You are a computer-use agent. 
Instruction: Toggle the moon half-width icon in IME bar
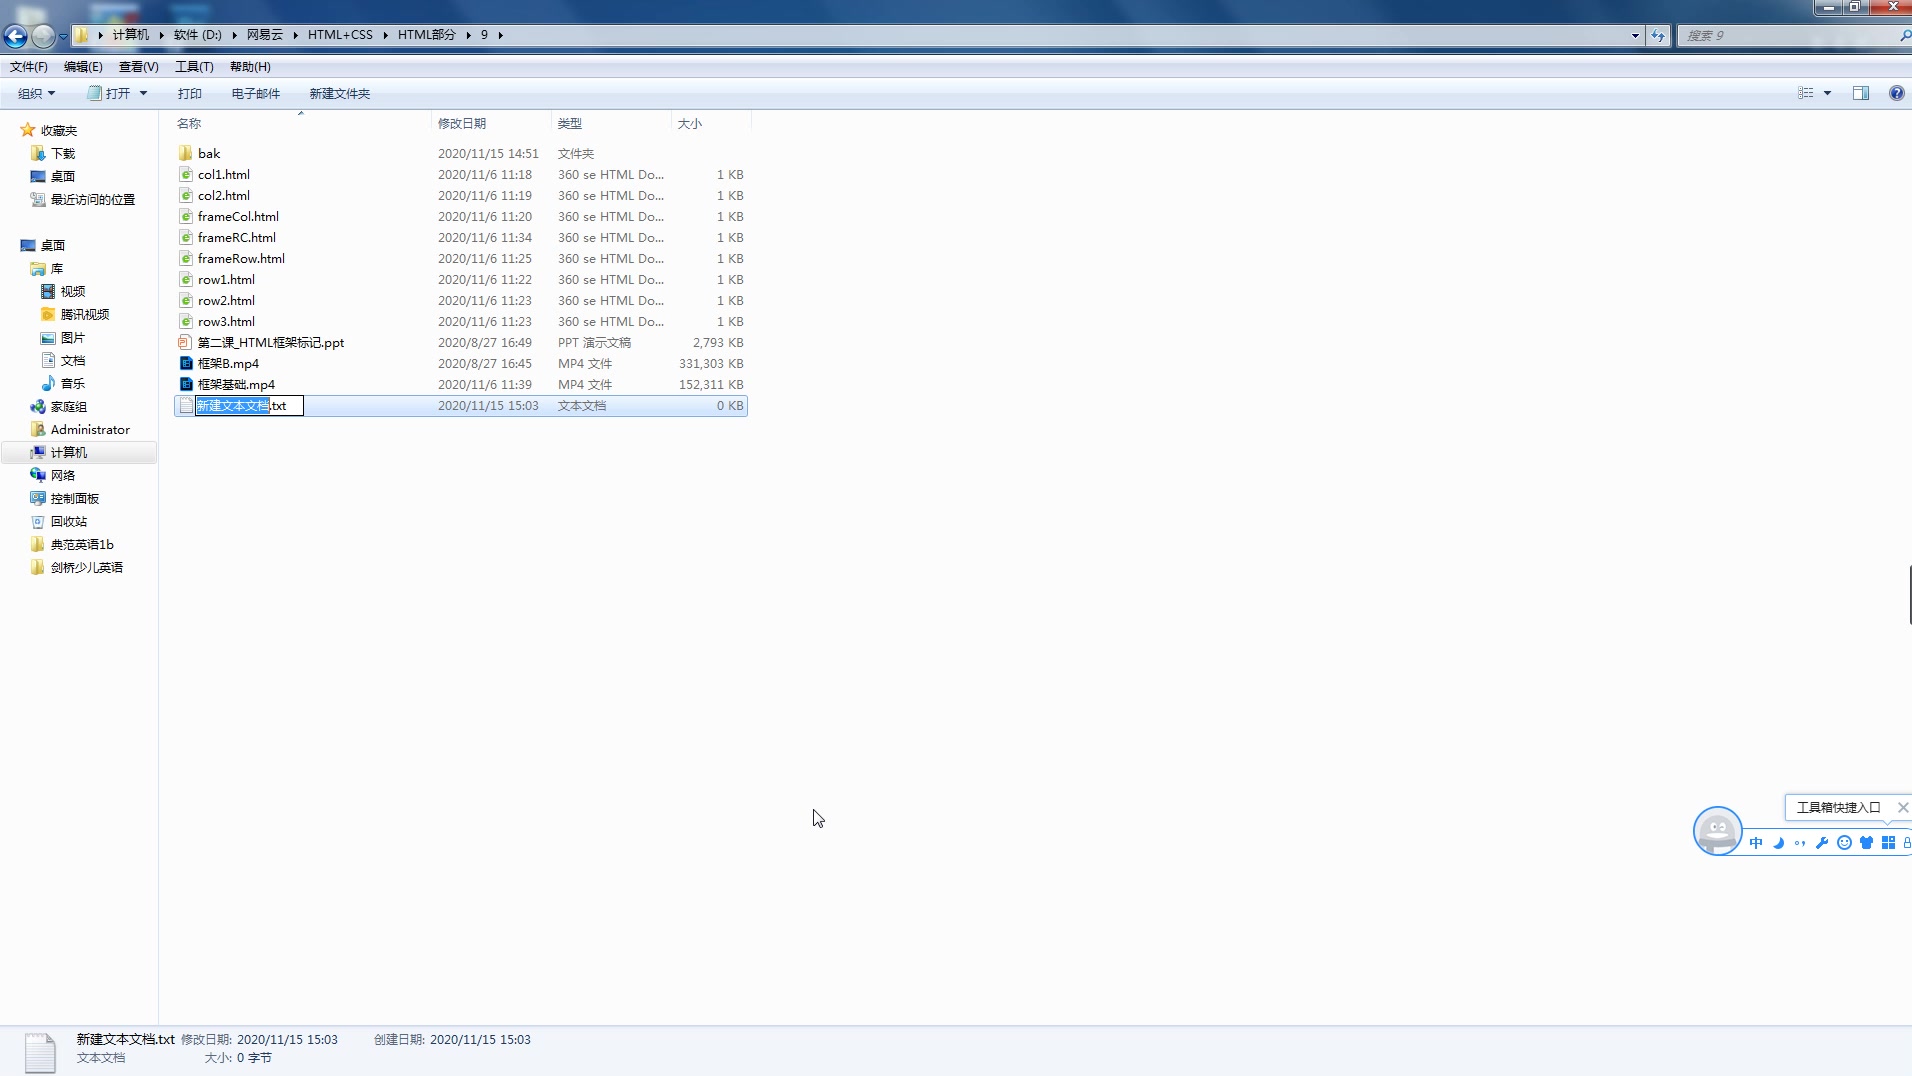(1778, 843)
